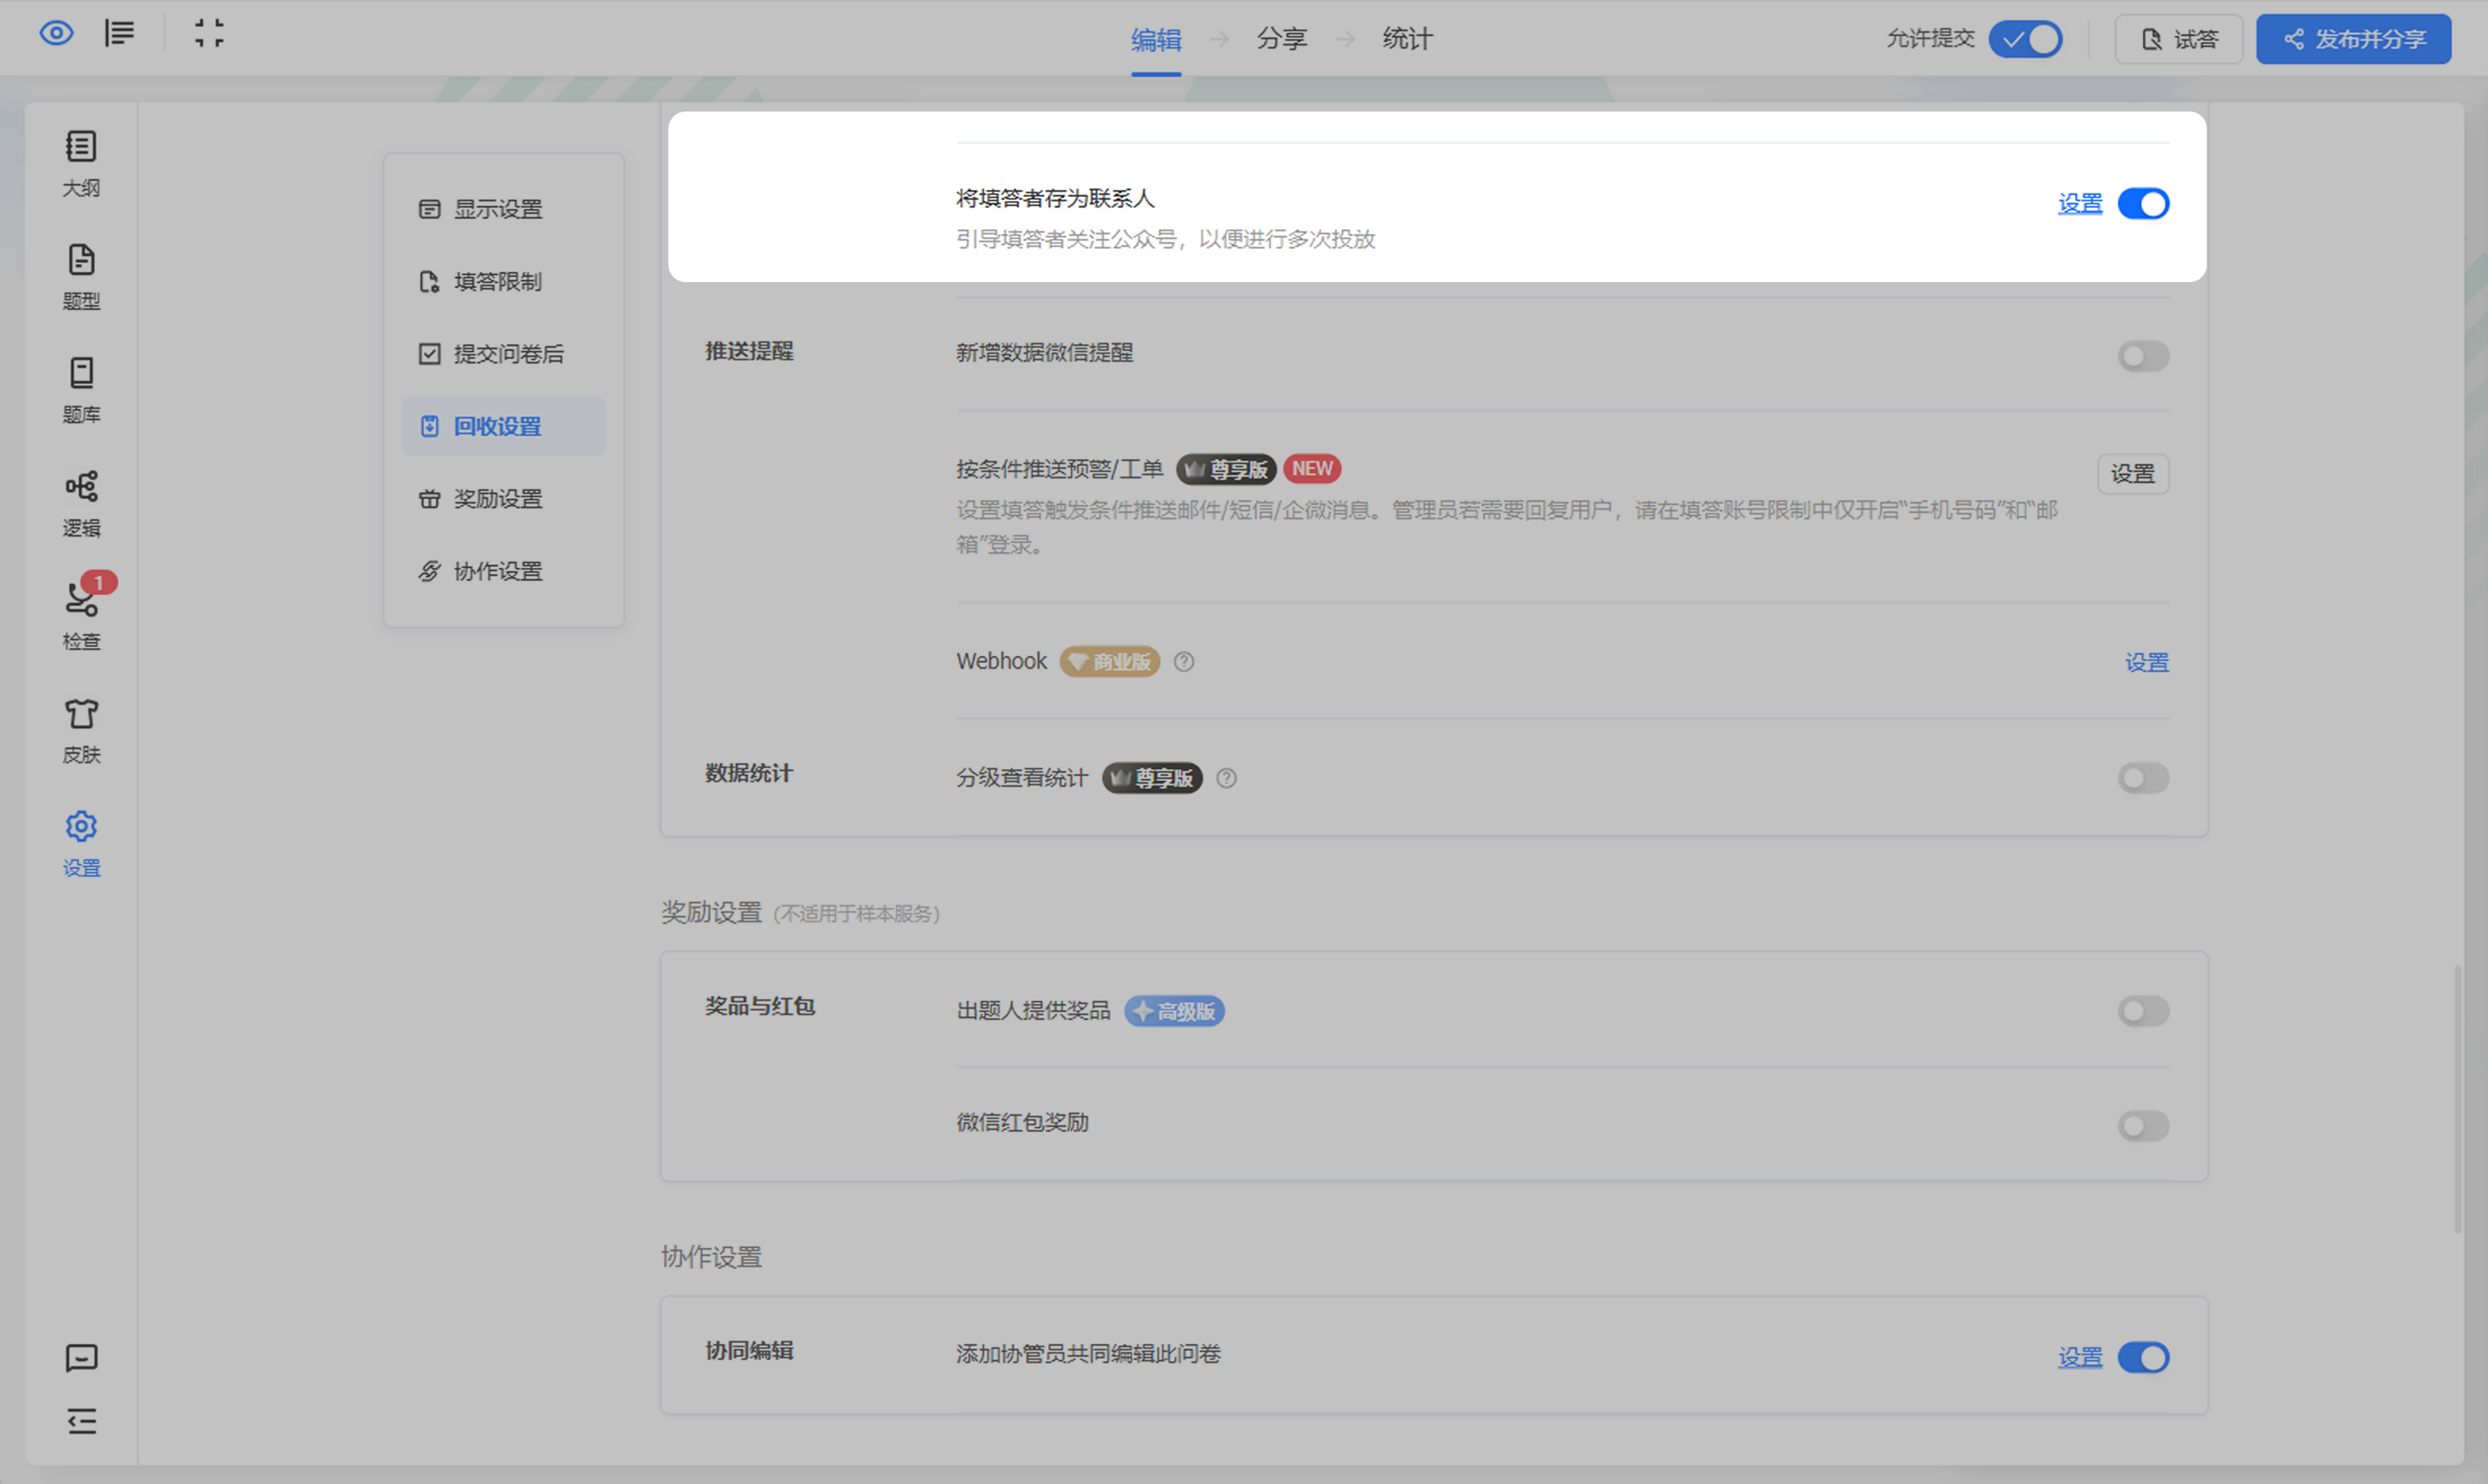Image resolution: width=2488 pixels, height=1484 pixels.
Task: Switch to the 统计 step tab
Action: click(1407, 39)
